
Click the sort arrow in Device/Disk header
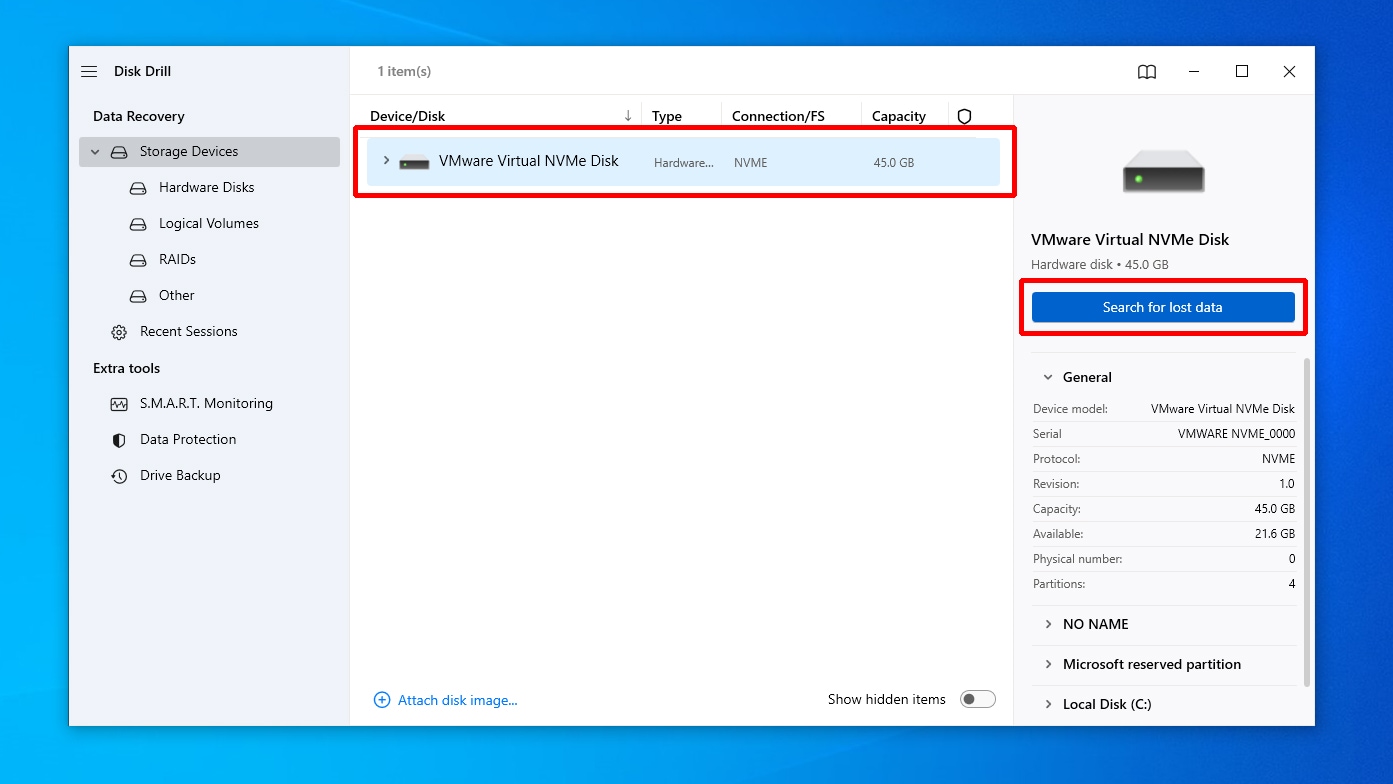click(x=628, y=116)
